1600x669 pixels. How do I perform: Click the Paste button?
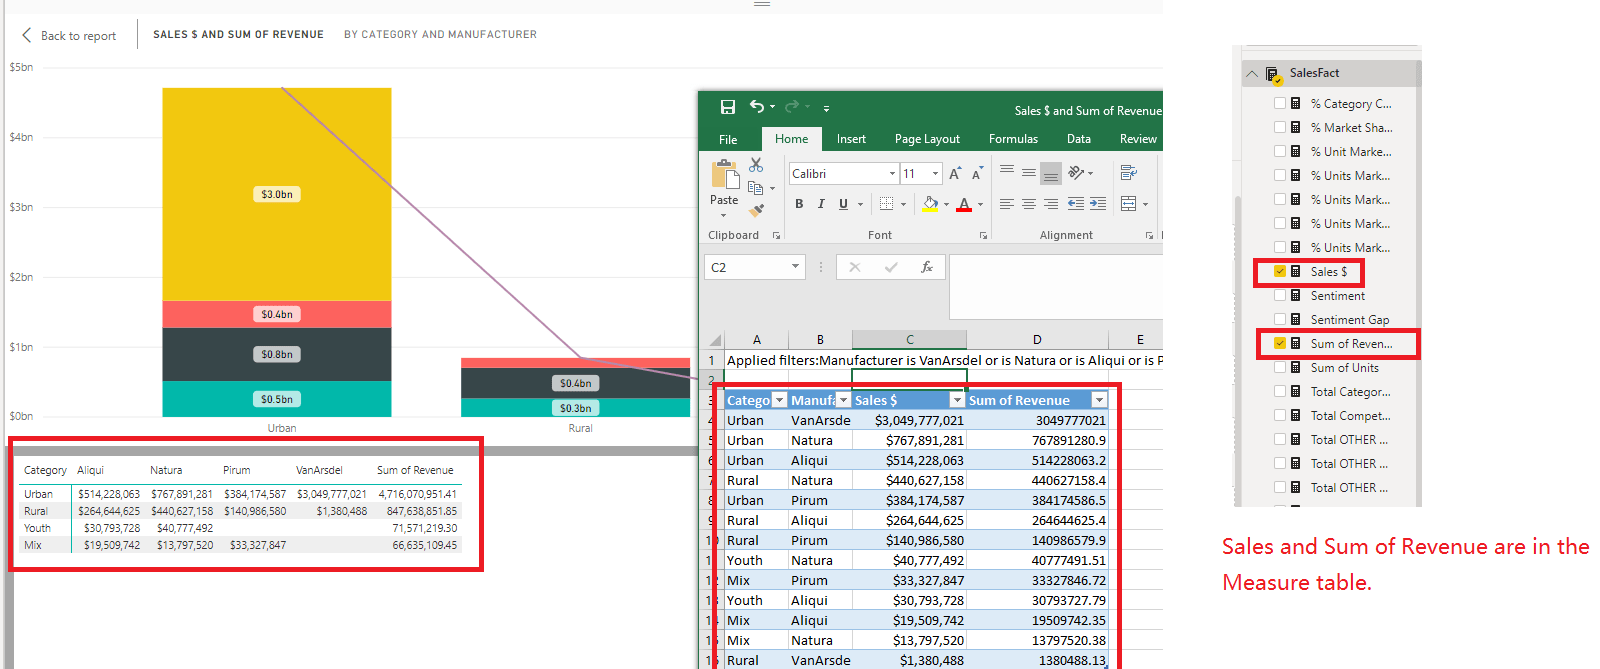pyautogui.click(x=724, y=175)
